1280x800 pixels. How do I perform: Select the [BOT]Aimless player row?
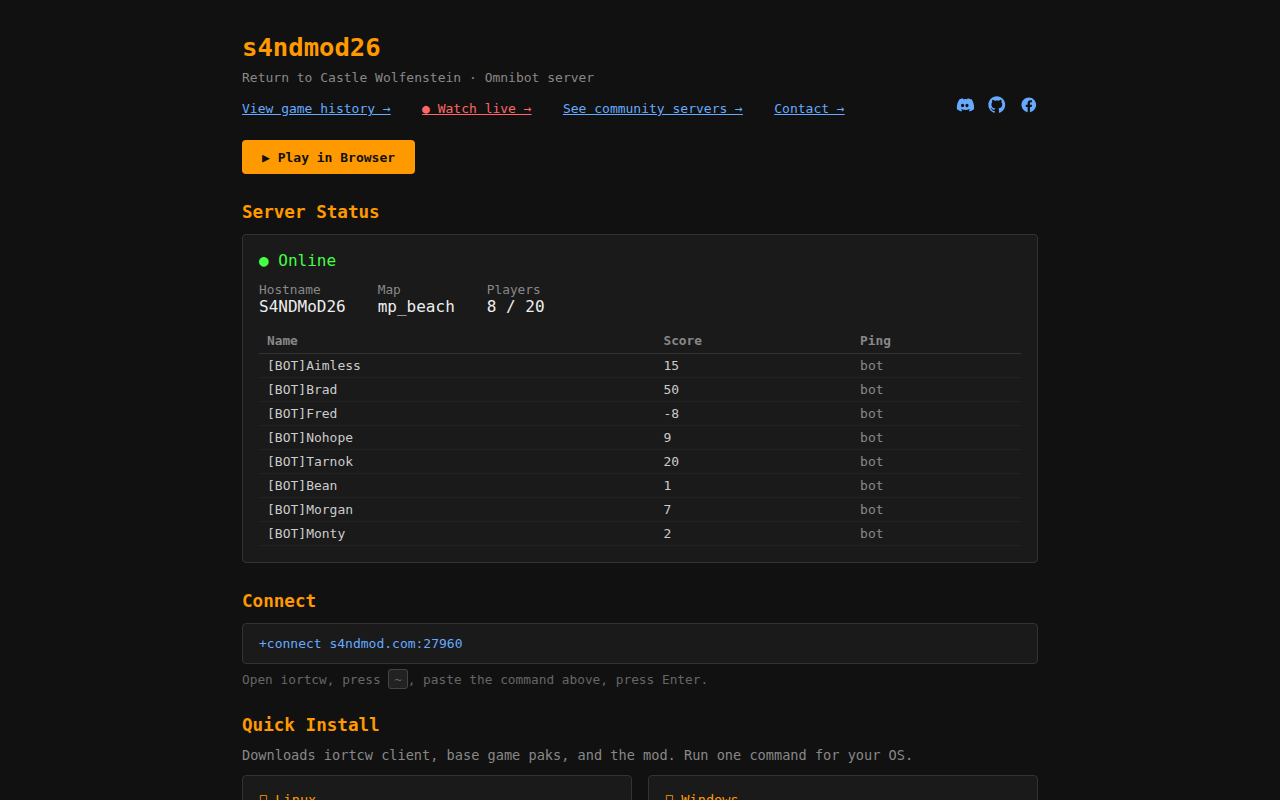640,366
